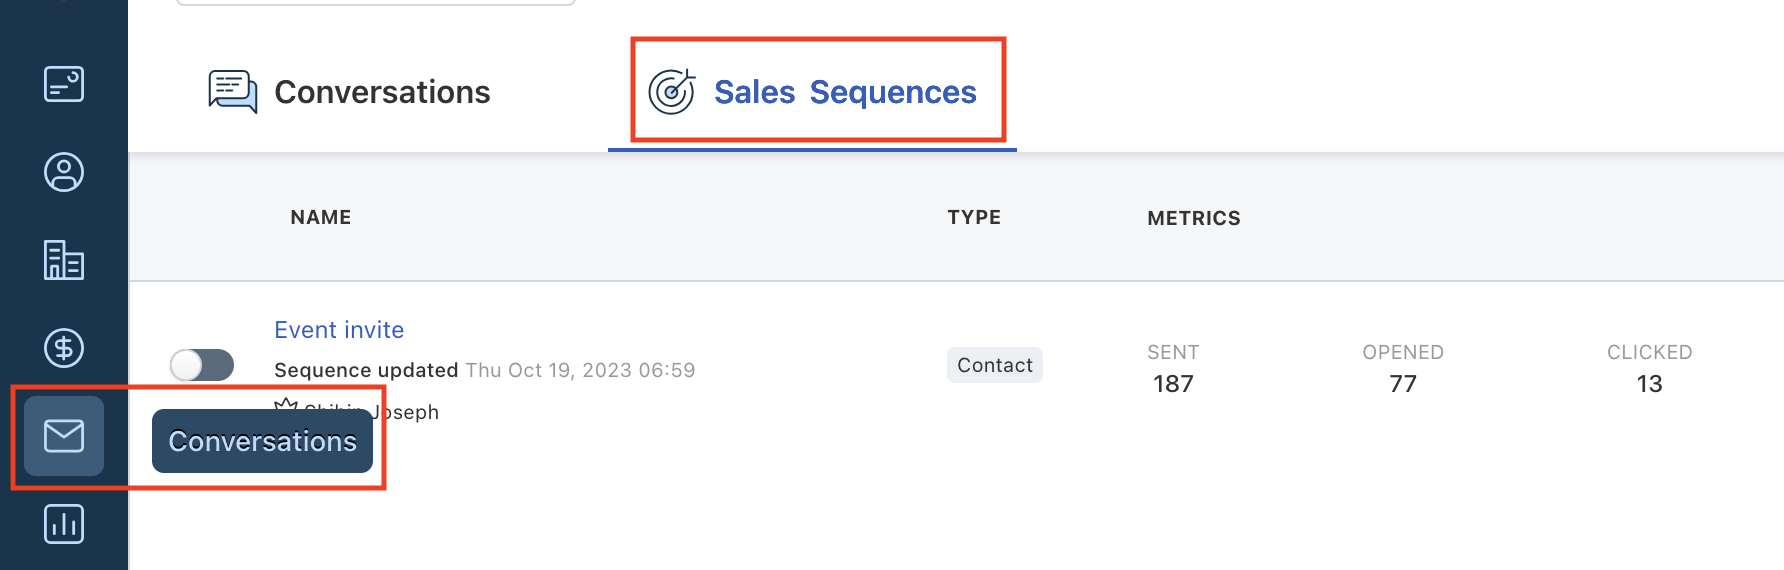Screen dimensions: 1784x570
Task: Open Deals dollar icon in sidebar
Action: pos(64,348)
